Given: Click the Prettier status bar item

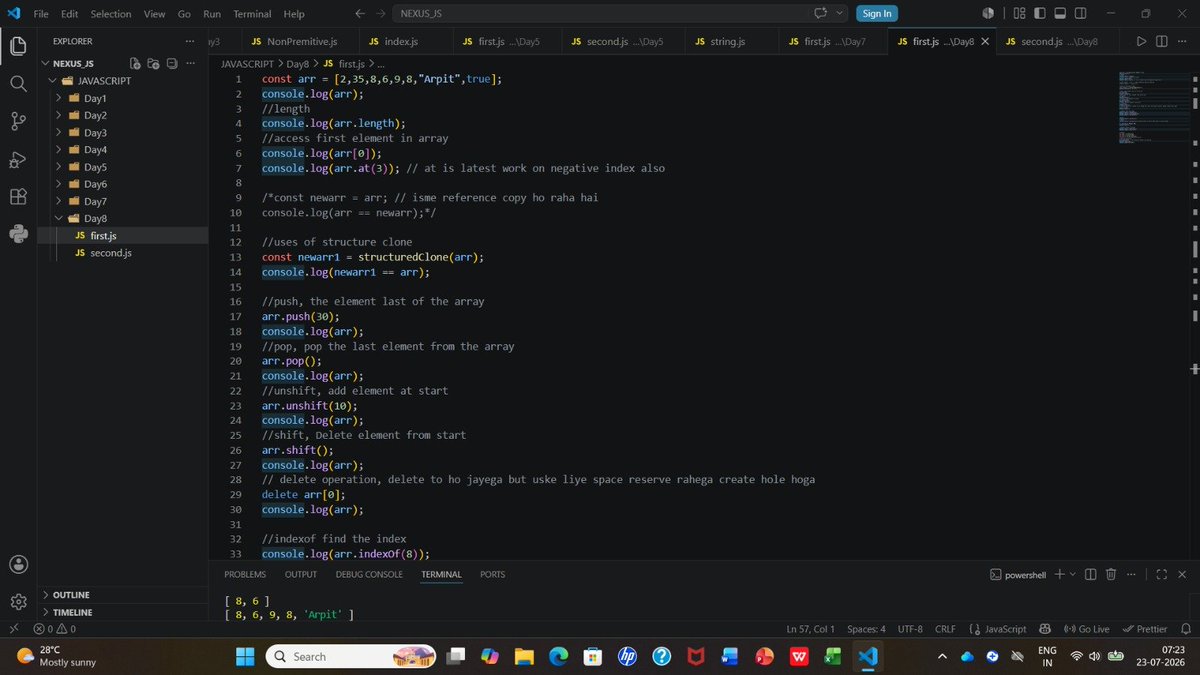Looking at the screenshot, I should [x=1145, y=629].
